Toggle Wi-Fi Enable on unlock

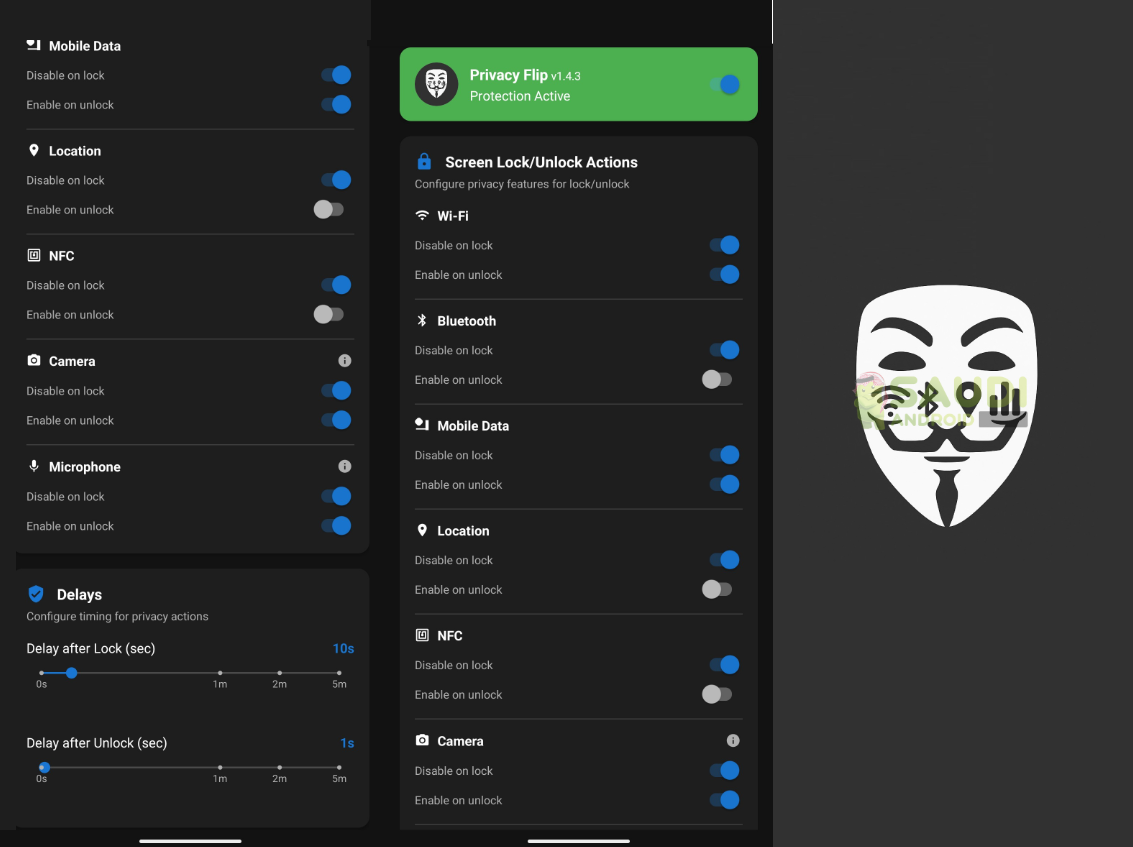point(725,275)
